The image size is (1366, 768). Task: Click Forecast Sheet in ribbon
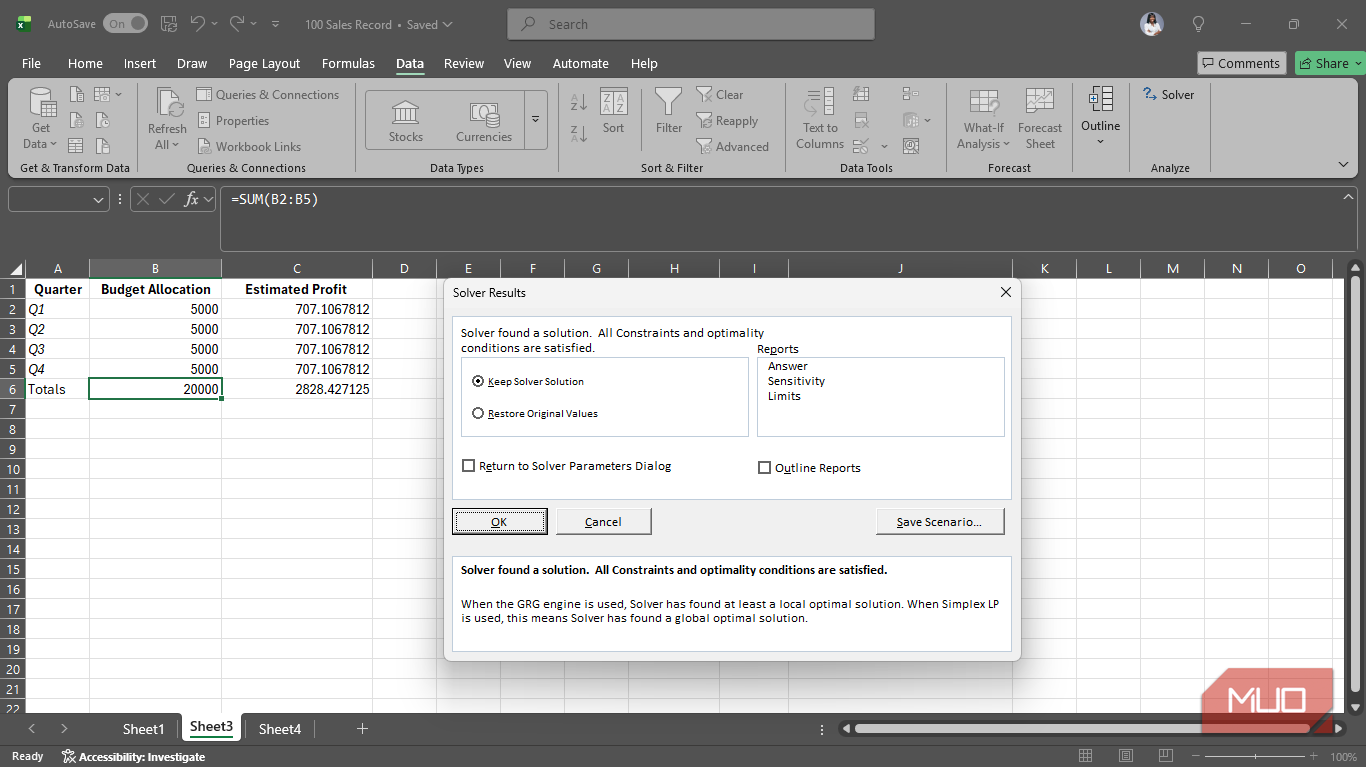click(x=1040, y=119)
